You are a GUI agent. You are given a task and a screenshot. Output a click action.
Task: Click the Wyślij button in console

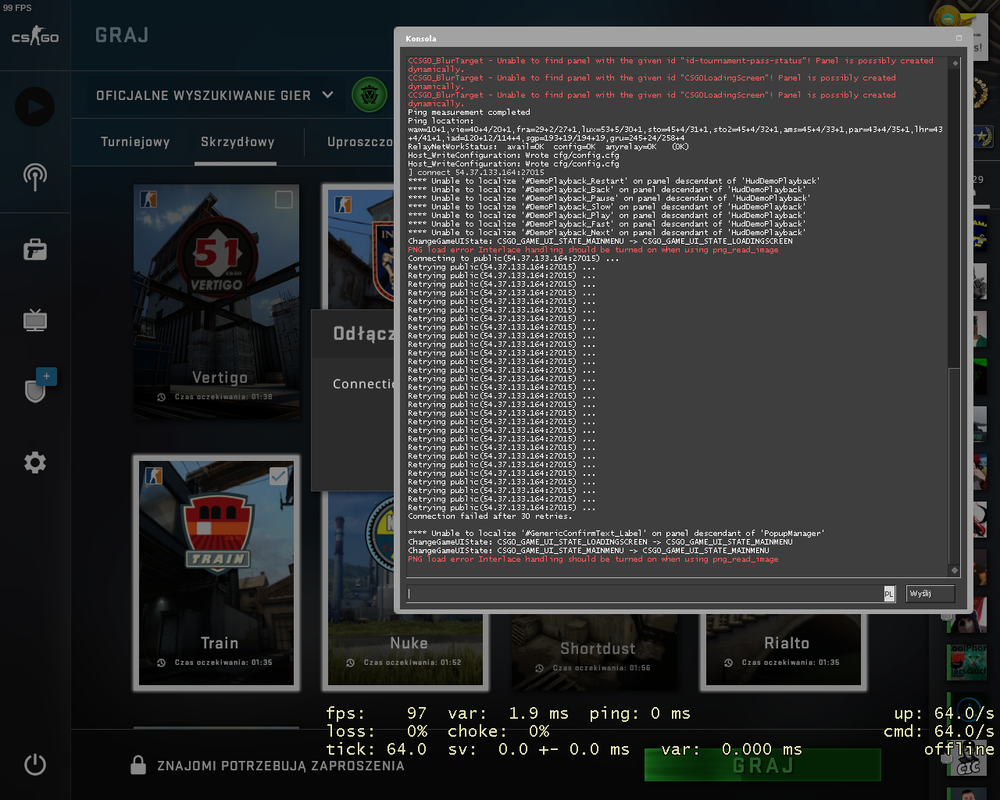[930, 594]
